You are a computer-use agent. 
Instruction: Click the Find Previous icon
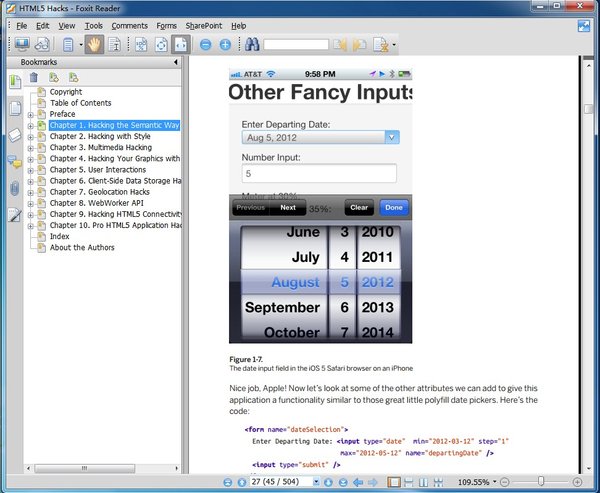point(340,45)
